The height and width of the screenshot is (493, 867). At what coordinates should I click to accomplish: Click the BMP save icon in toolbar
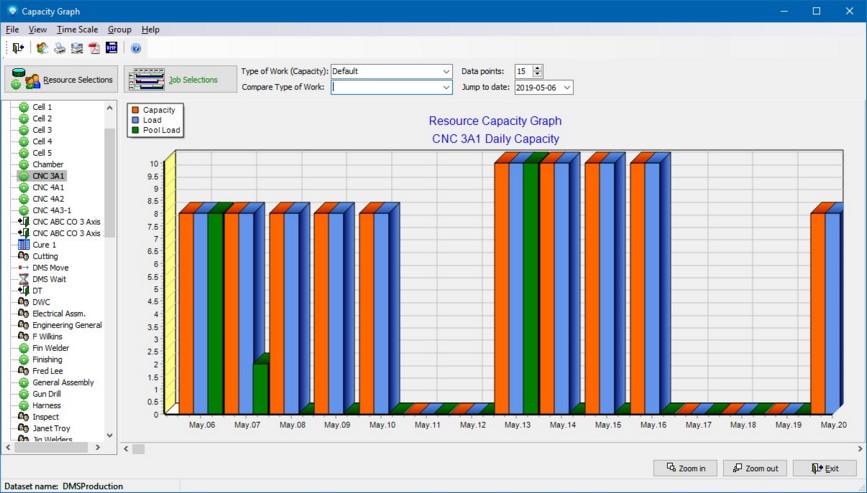point(111,48)
